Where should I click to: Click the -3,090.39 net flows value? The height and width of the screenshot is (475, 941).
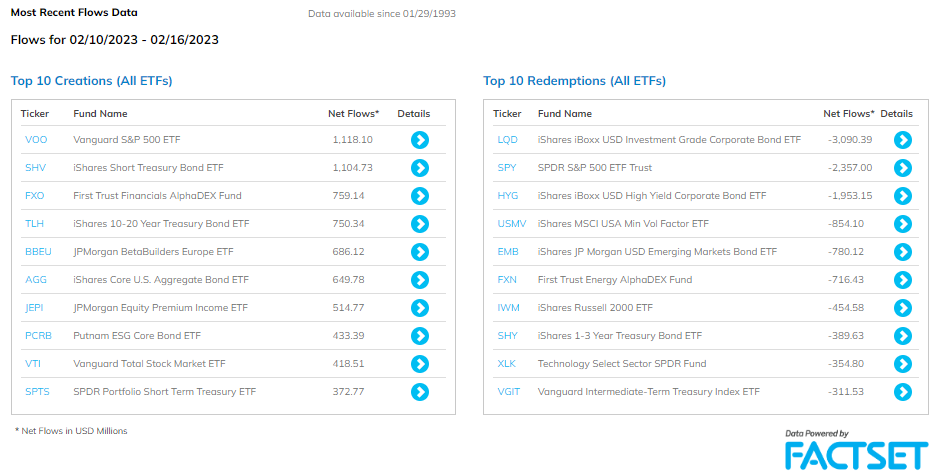[x=850, y=140]
